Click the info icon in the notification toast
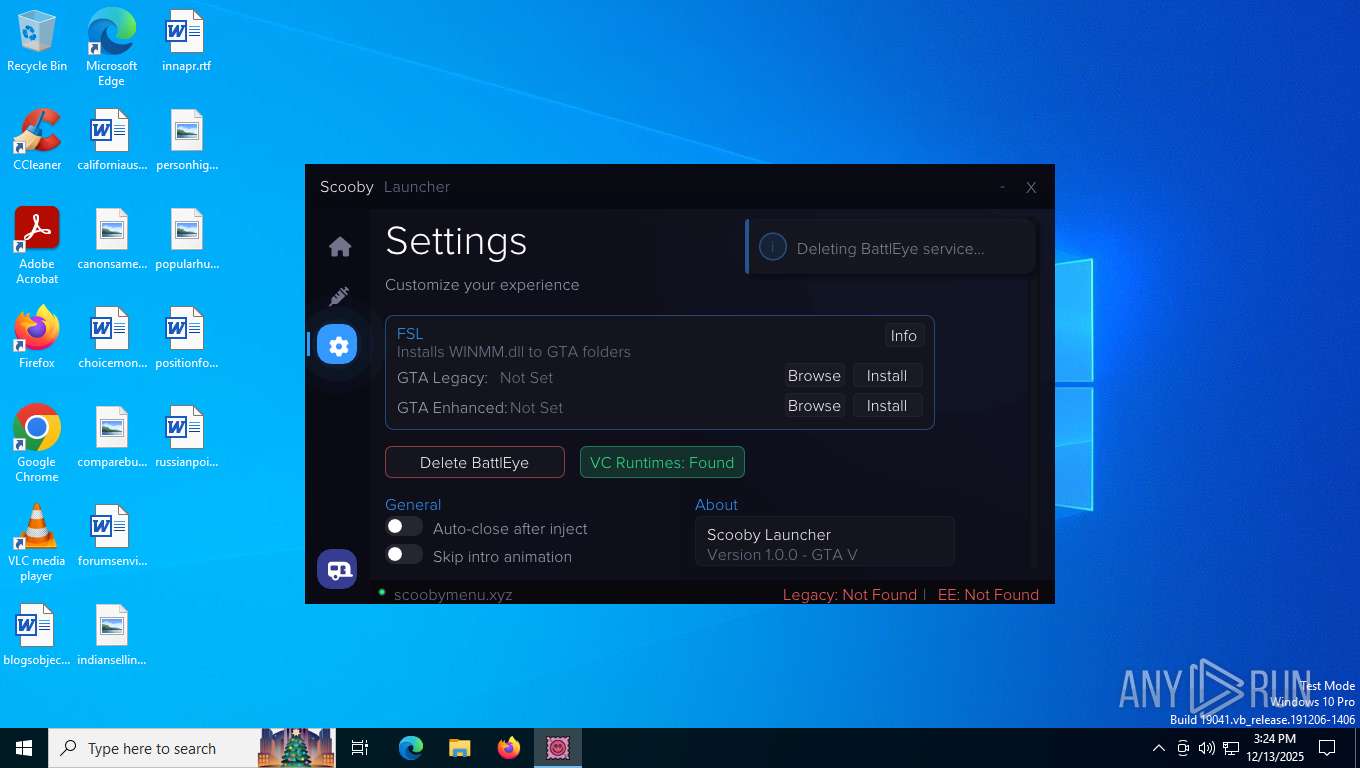This screenshot has width=1360, height=768. (772, 248)
